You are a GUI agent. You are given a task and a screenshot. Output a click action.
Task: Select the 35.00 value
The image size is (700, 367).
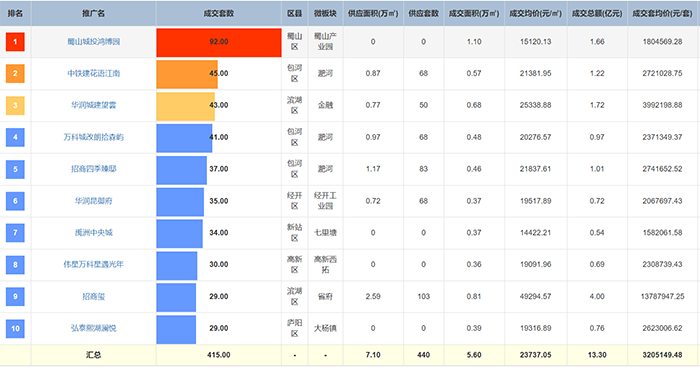[219, 201]
